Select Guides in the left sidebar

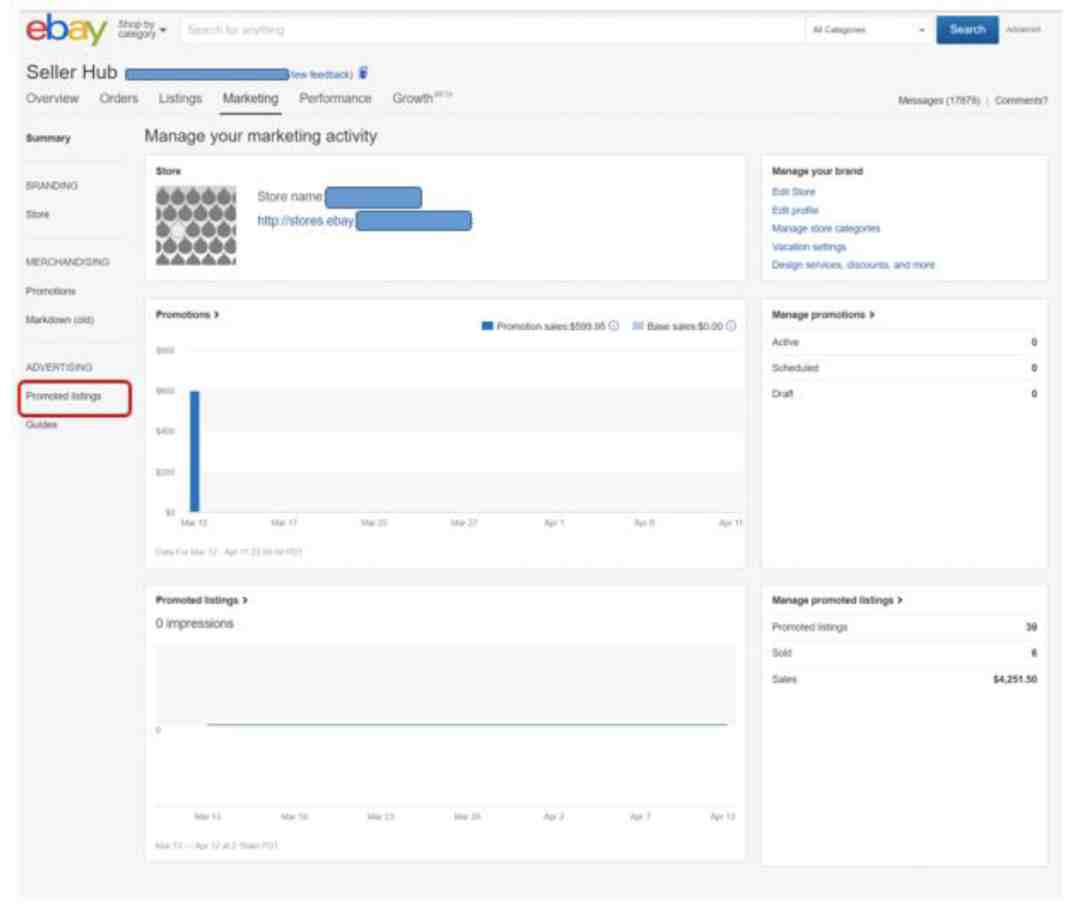(41, 424)
